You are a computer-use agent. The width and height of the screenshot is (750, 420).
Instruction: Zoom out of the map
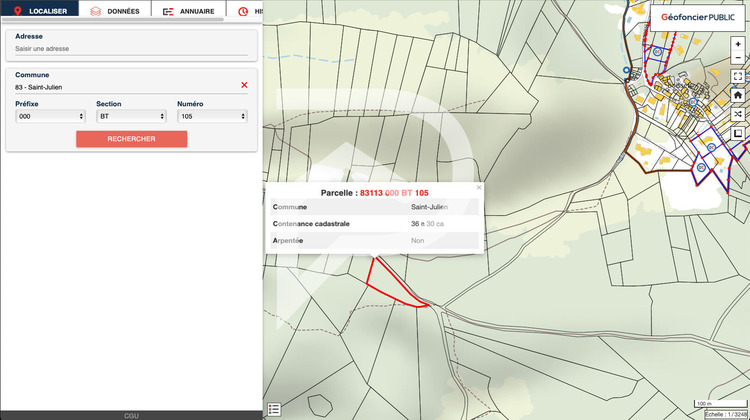point(738,57)
